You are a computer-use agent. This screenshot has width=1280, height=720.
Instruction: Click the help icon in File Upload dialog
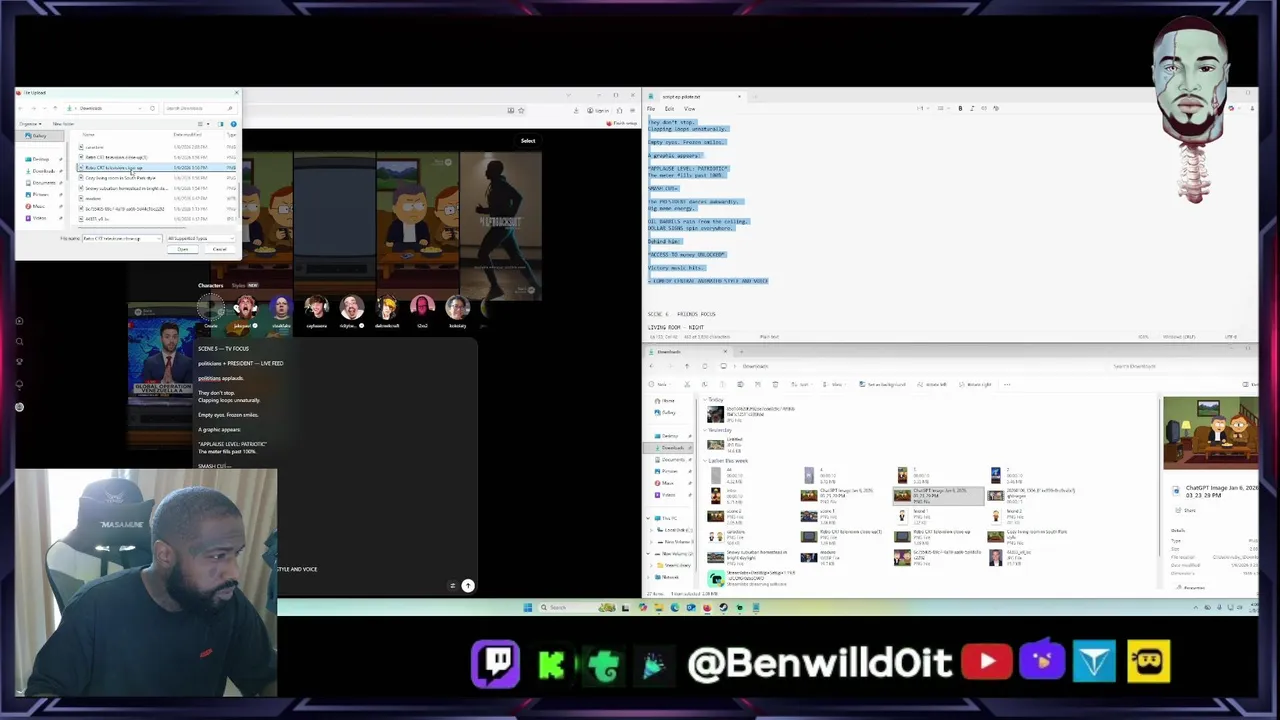233,124
